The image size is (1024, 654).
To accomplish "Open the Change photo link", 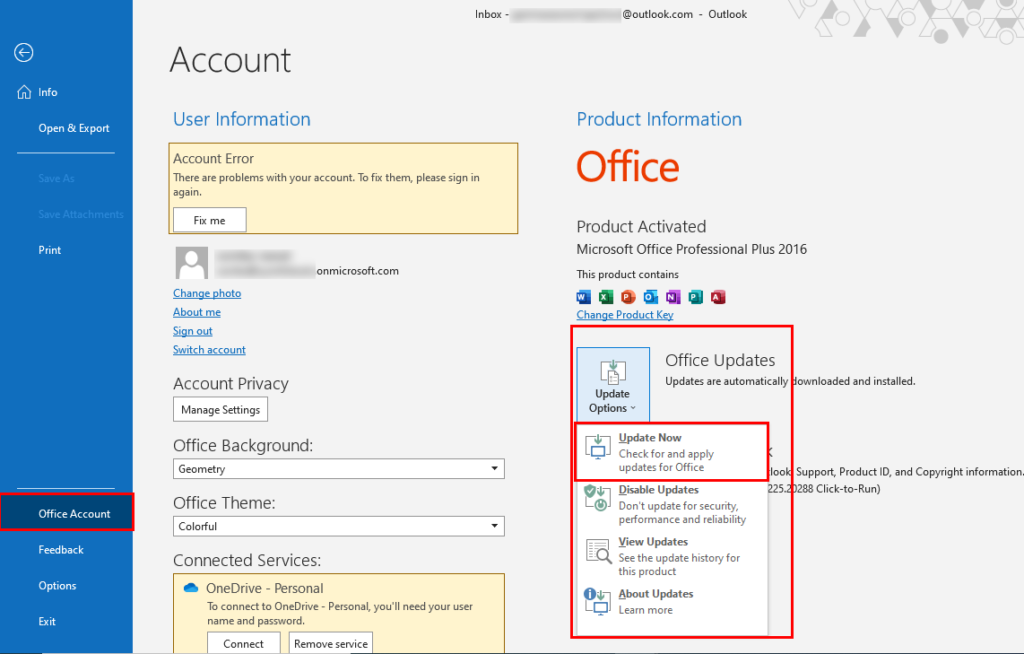I will click(207, 293).
